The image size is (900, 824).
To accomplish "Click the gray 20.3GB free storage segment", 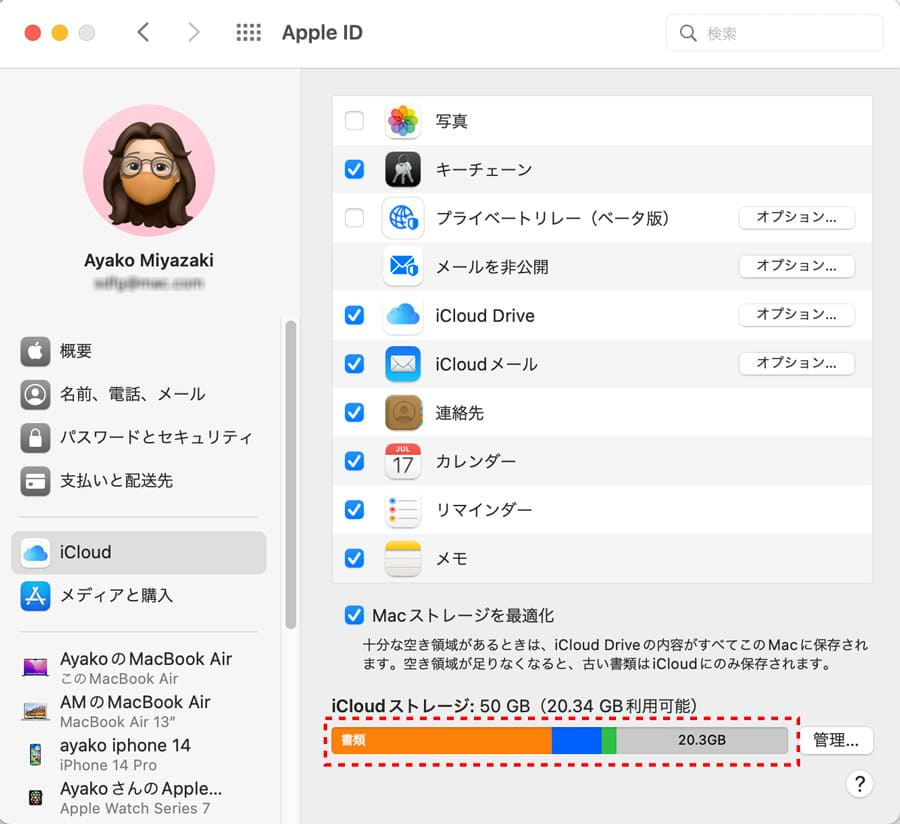I will (x=702, y=740).
